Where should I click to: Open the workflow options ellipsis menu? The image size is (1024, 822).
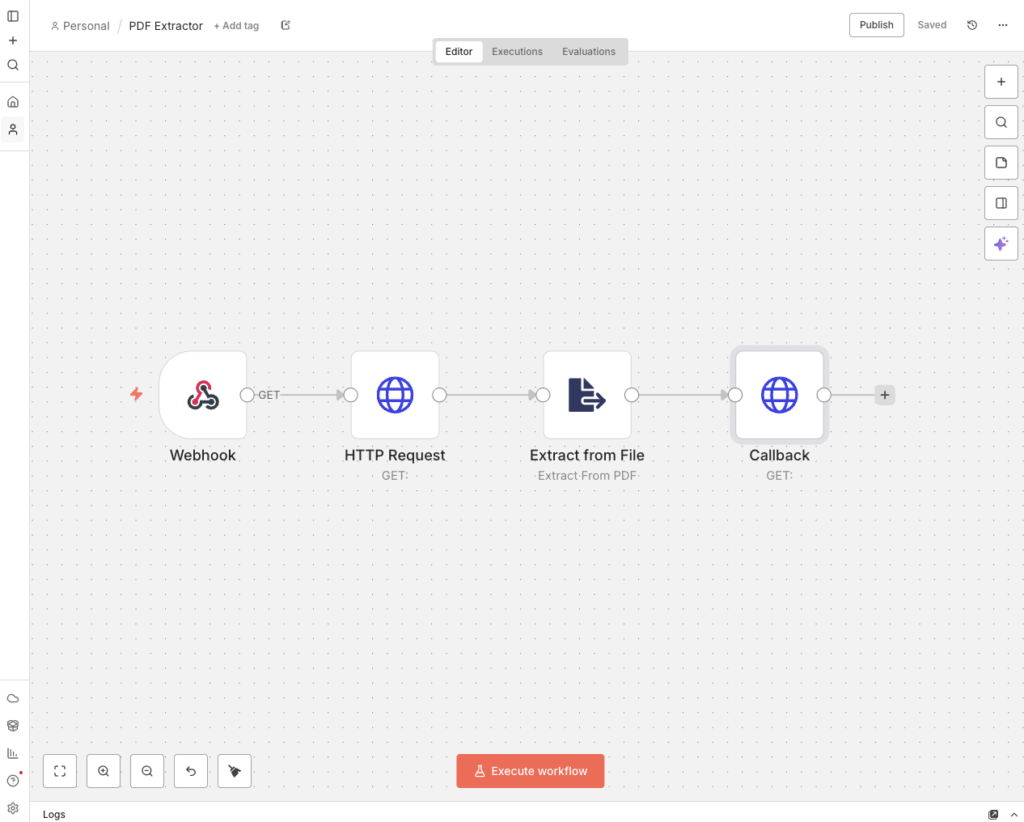pos(1002,24)
